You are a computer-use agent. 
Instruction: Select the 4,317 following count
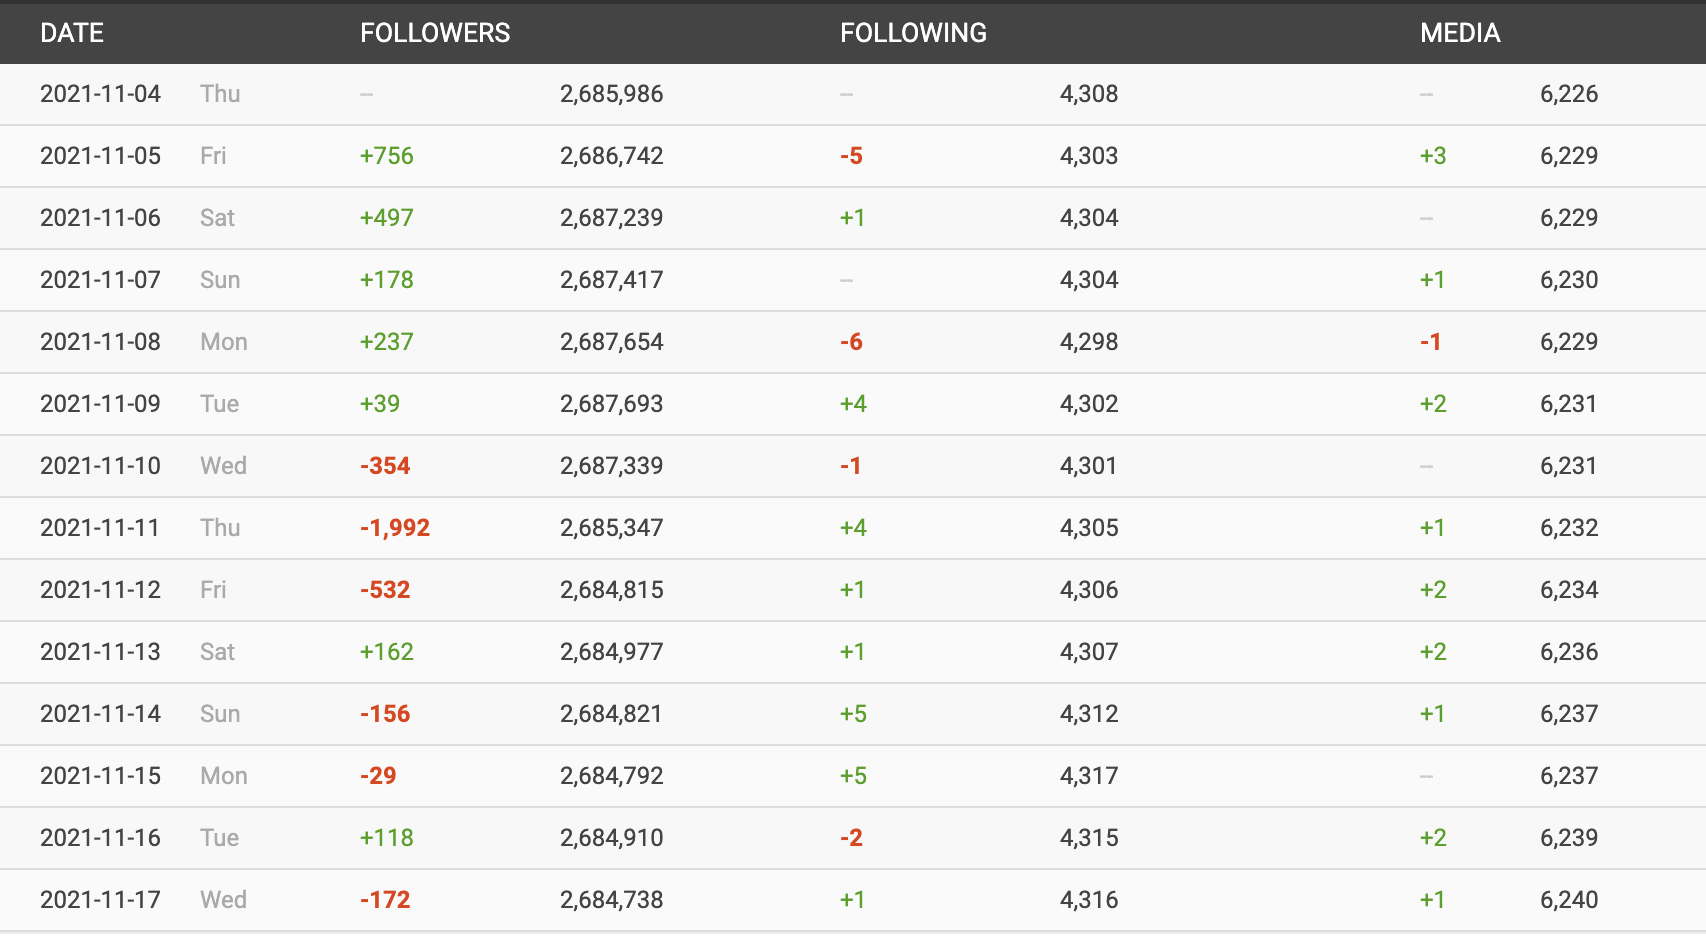coord(1089,776)
